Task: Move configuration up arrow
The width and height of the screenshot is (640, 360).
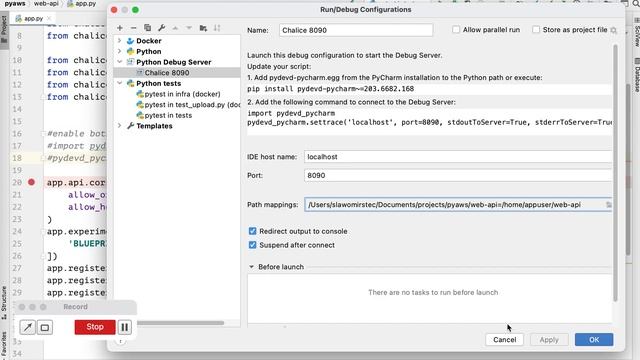Action: (175, 28)
